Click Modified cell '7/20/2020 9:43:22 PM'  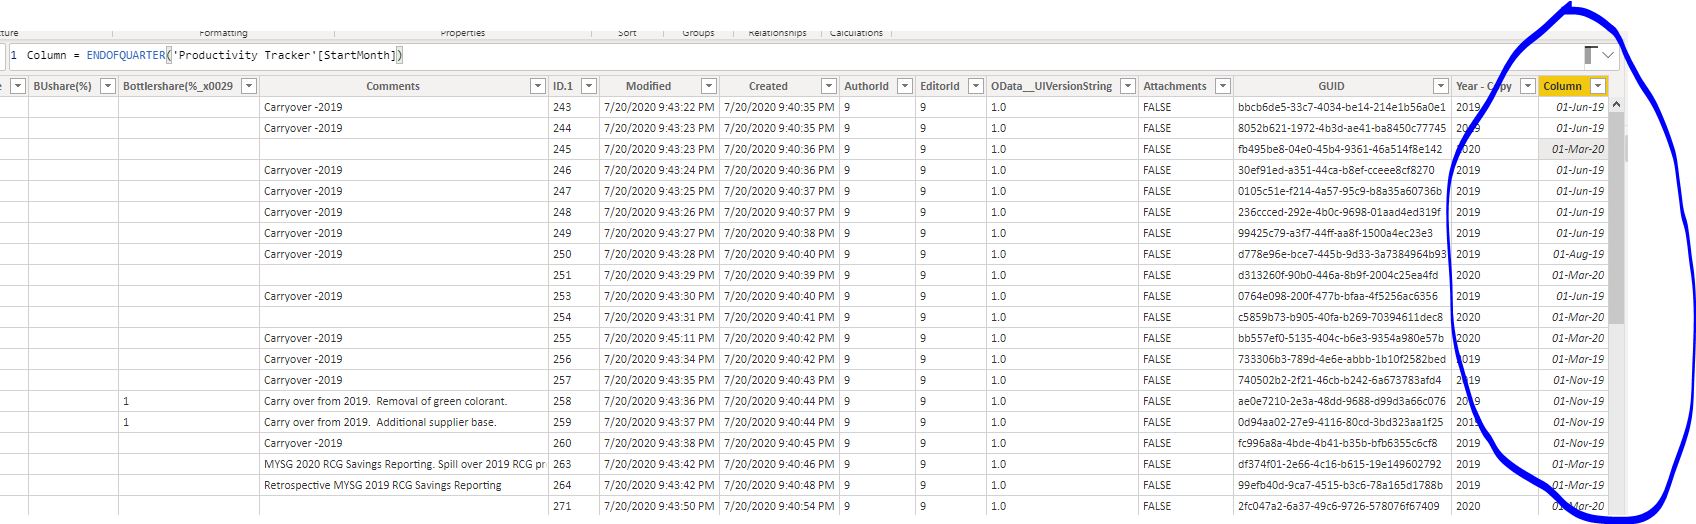659,107
